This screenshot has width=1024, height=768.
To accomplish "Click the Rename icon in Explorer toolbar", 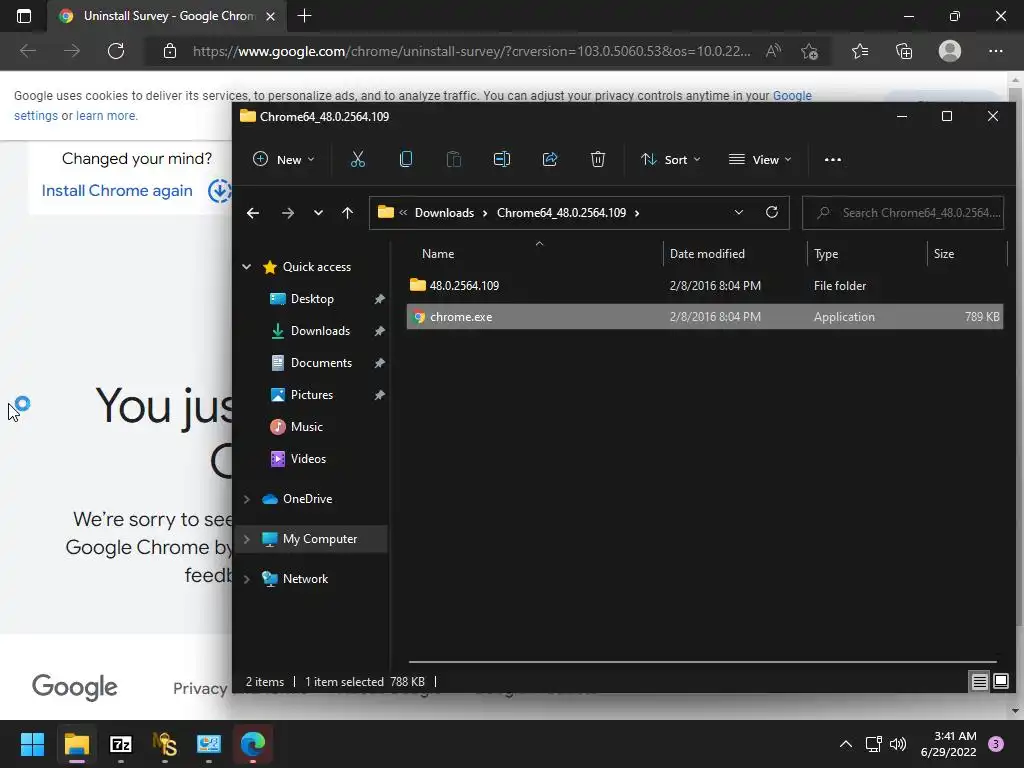I will coord(502,159).
